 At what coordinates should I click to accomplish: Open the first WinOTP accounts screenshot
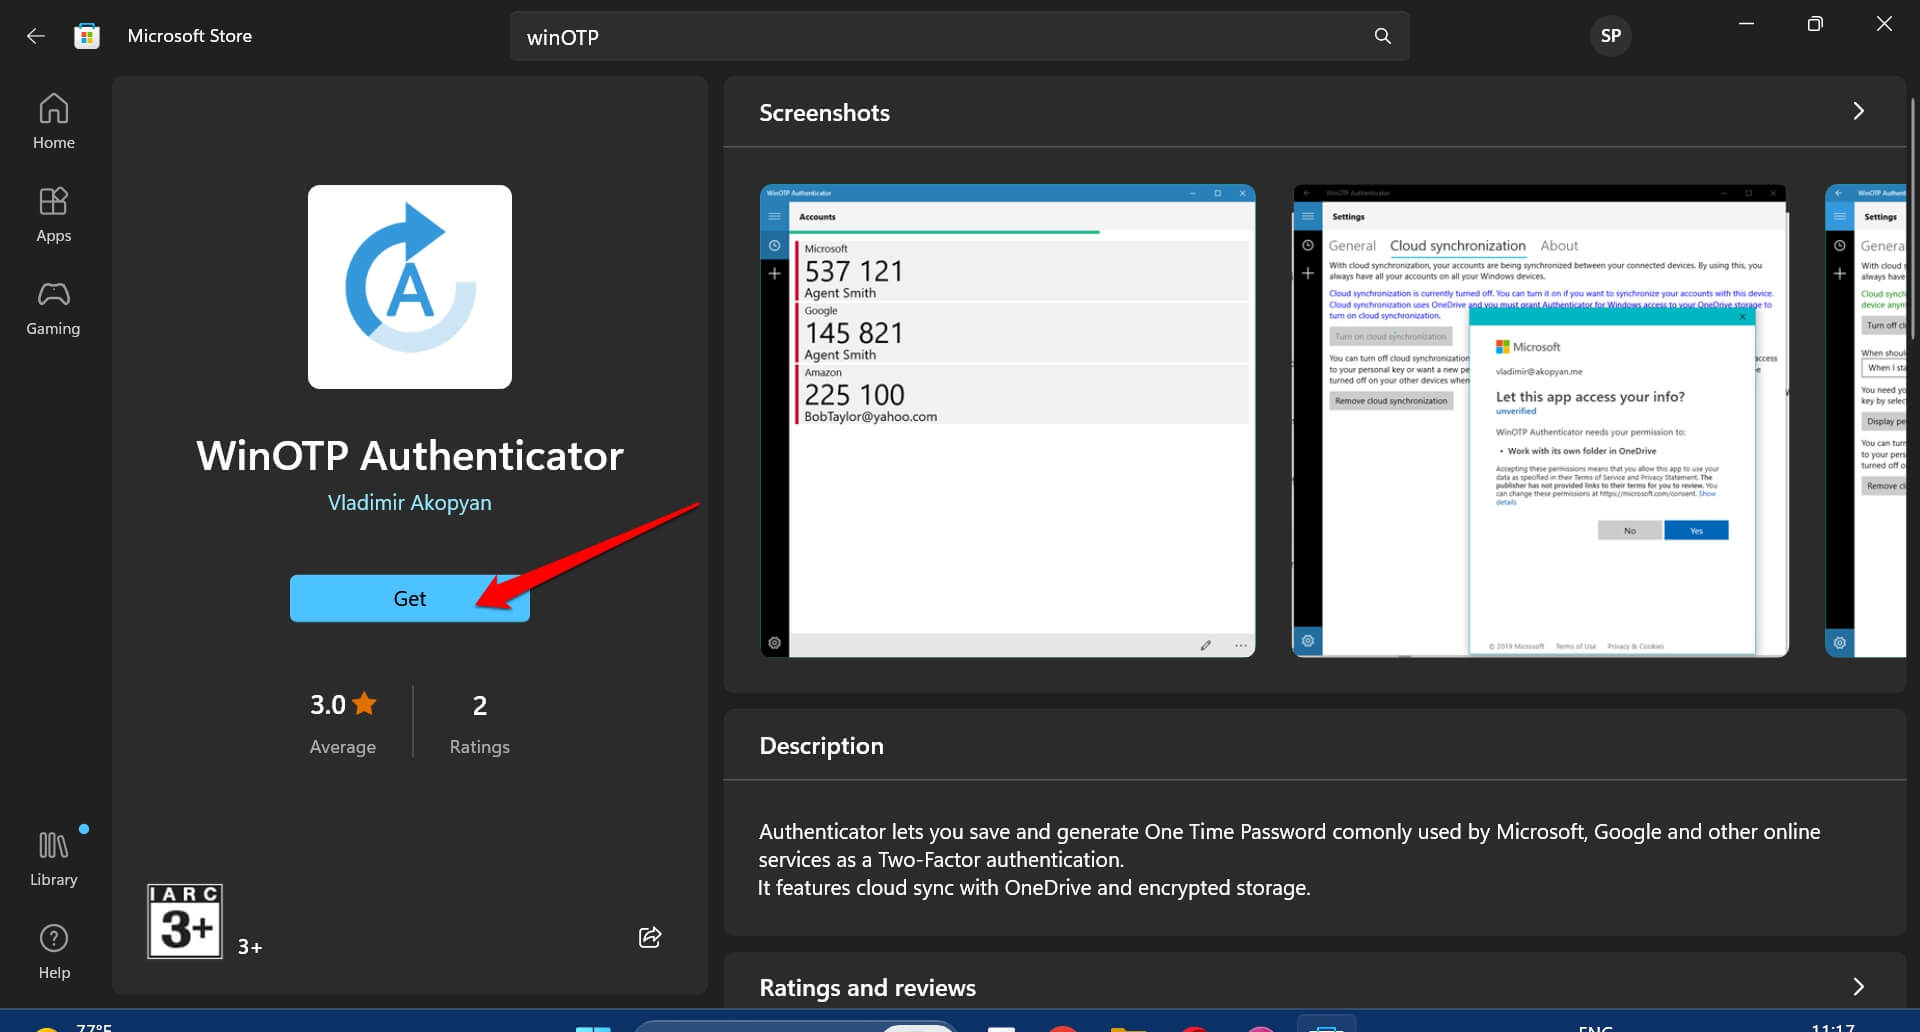coord(1006,418)
